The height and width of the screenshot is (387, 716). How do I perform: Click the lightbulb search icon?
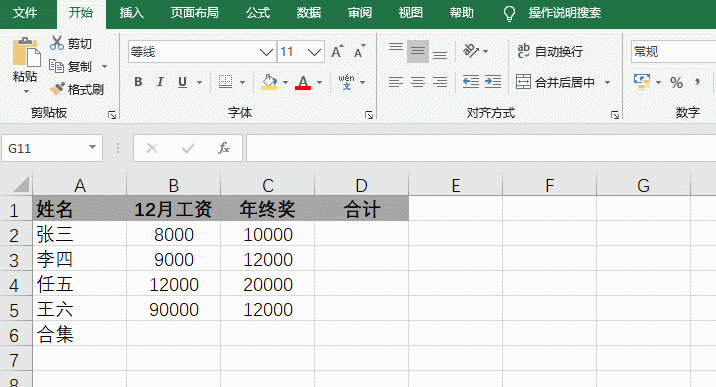[509, 14]
